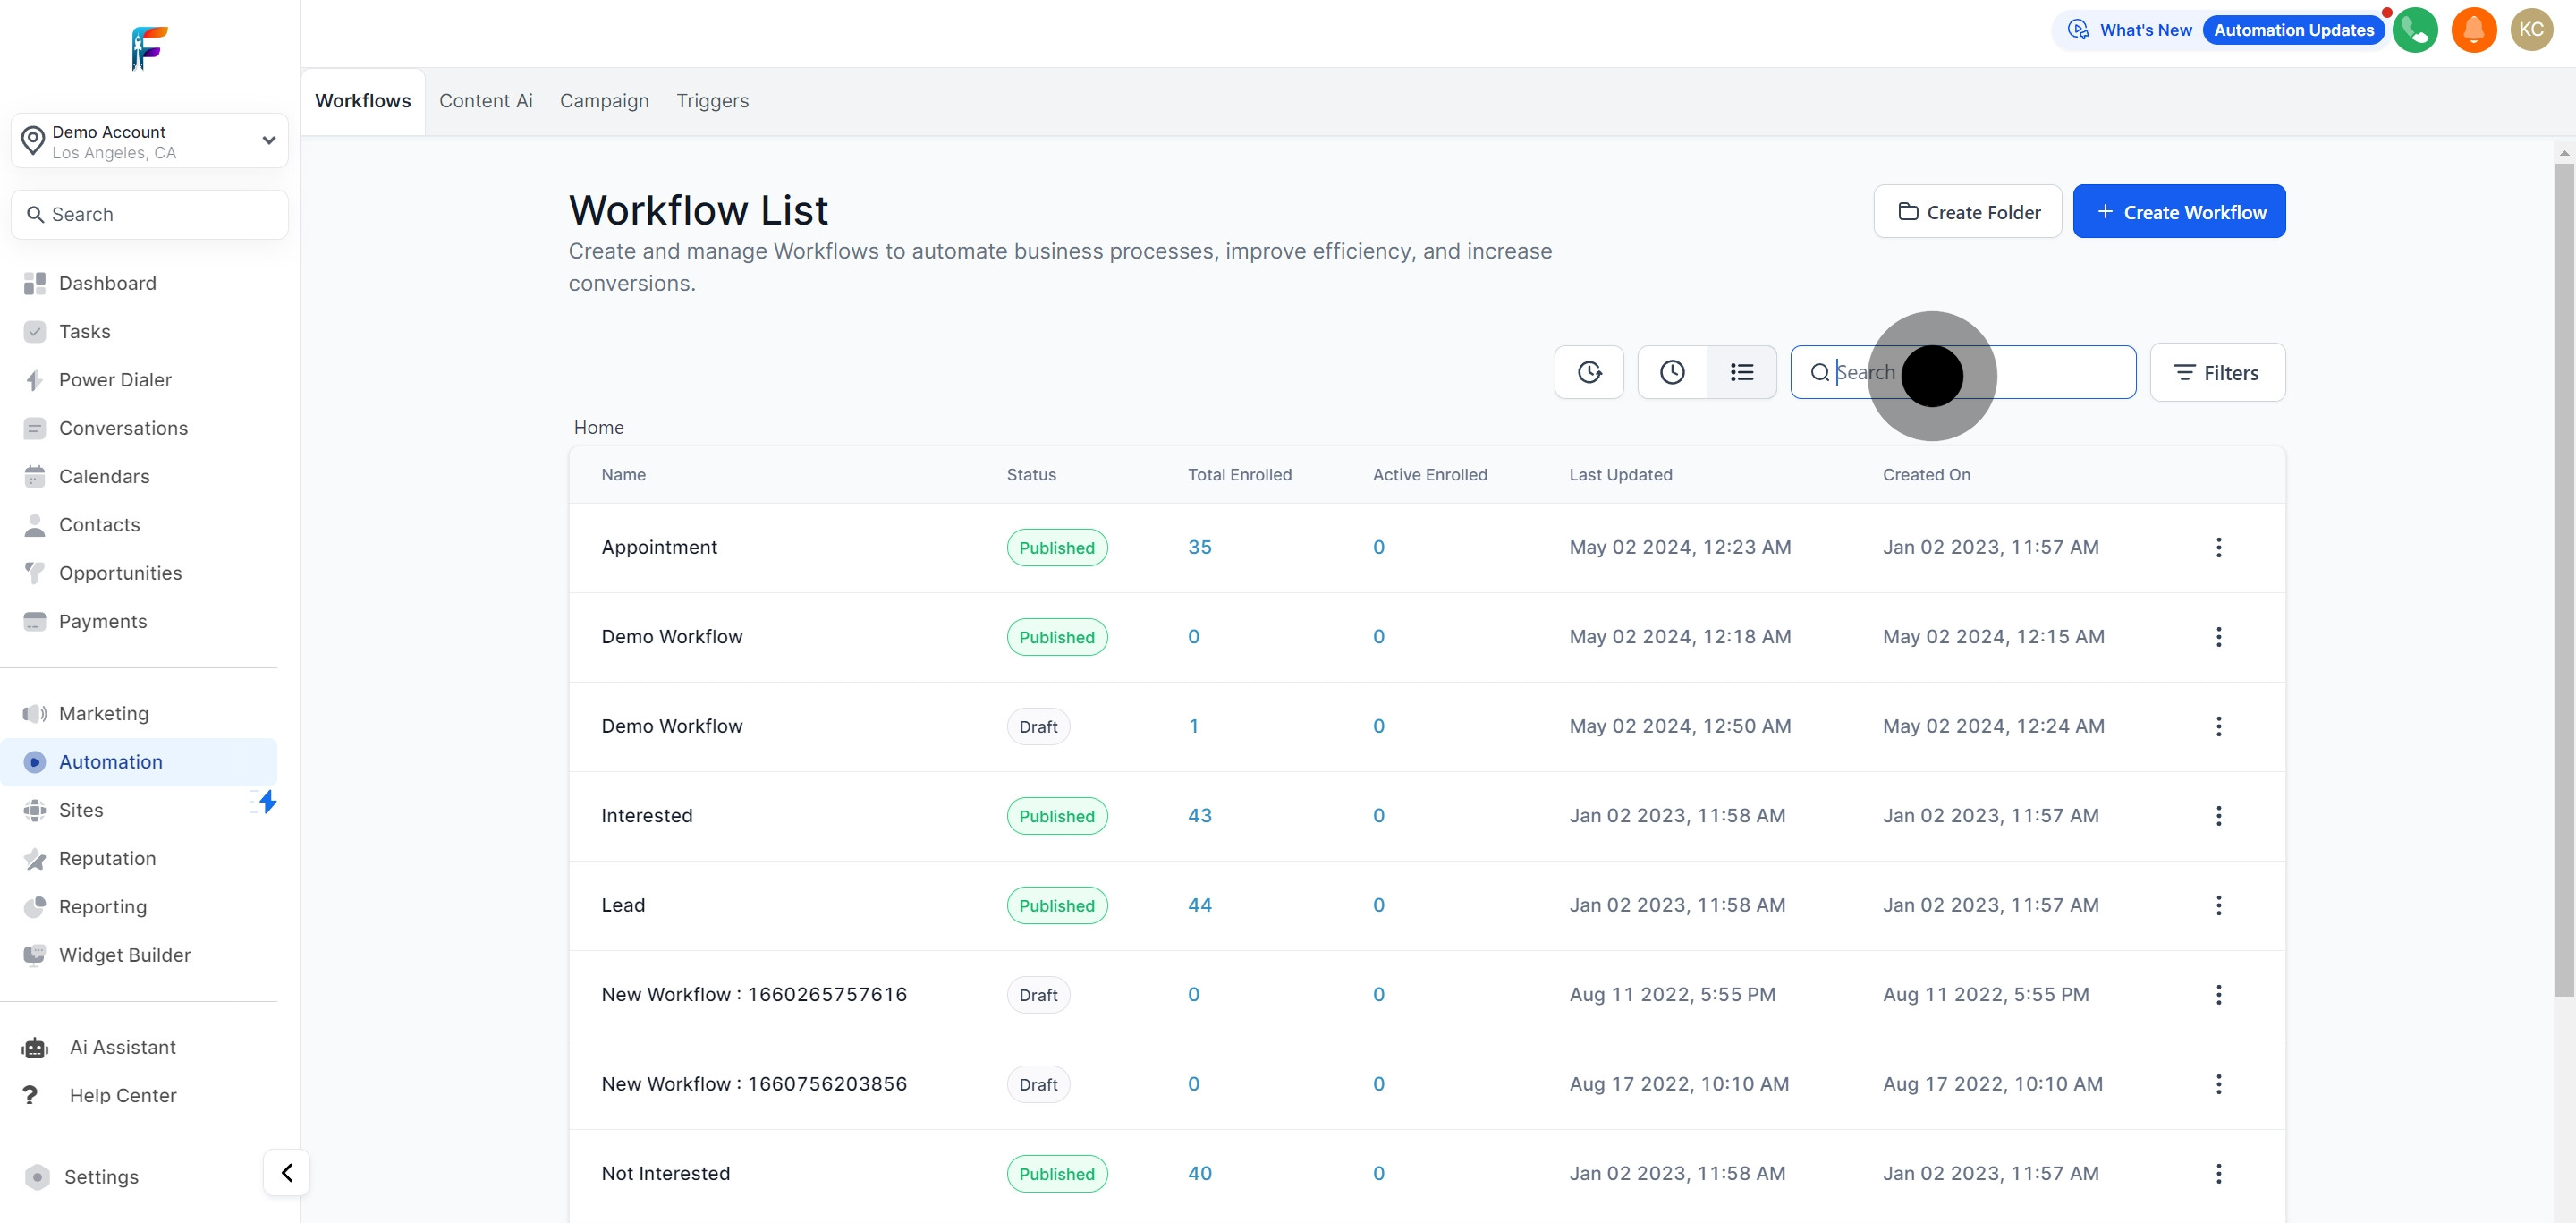The width and height of the screenshot is (2576, 1223).
Task: Click the Name column header
Action: [x=623, y=475]
